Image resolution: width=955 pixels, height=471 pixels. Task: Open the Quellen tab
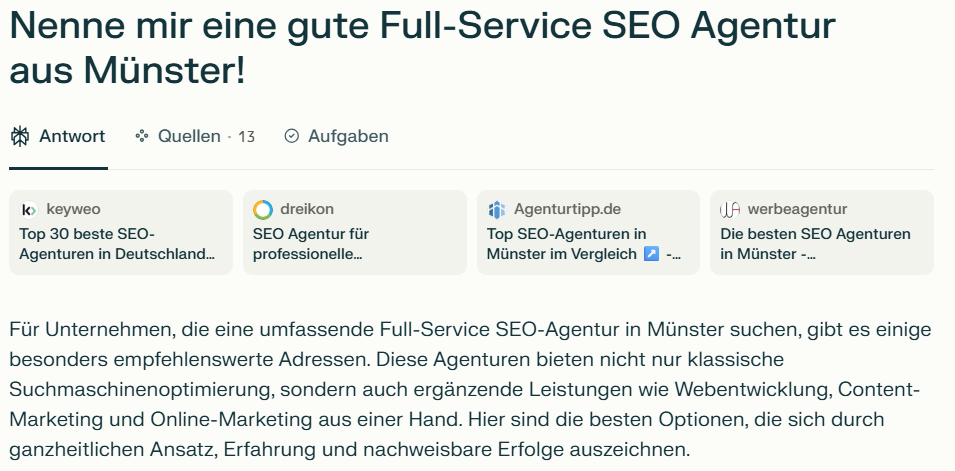[x=195, y=136]
